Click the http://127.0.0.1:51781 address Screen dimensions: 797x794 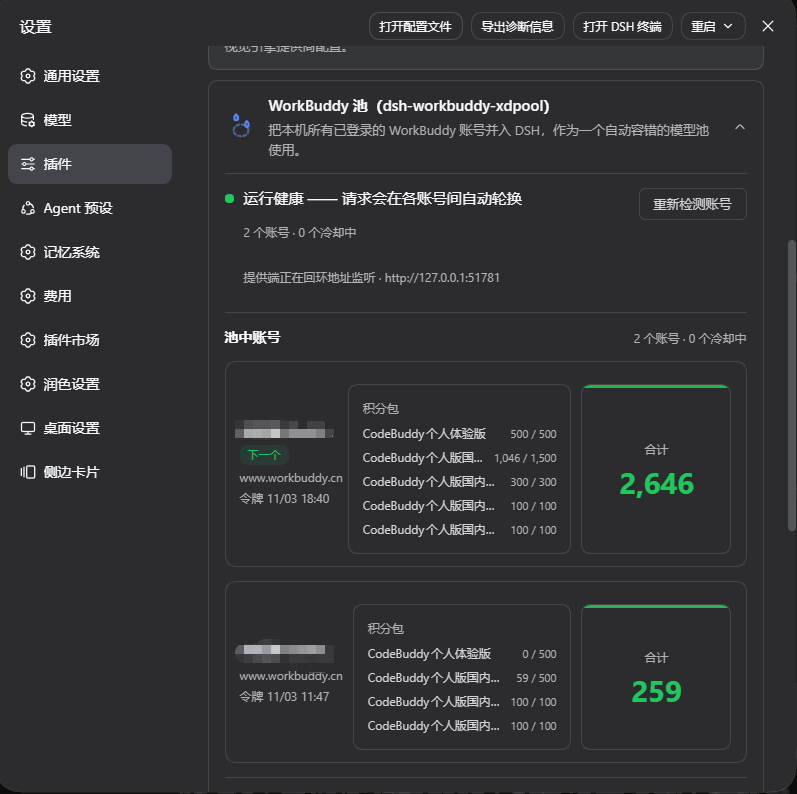442,278
